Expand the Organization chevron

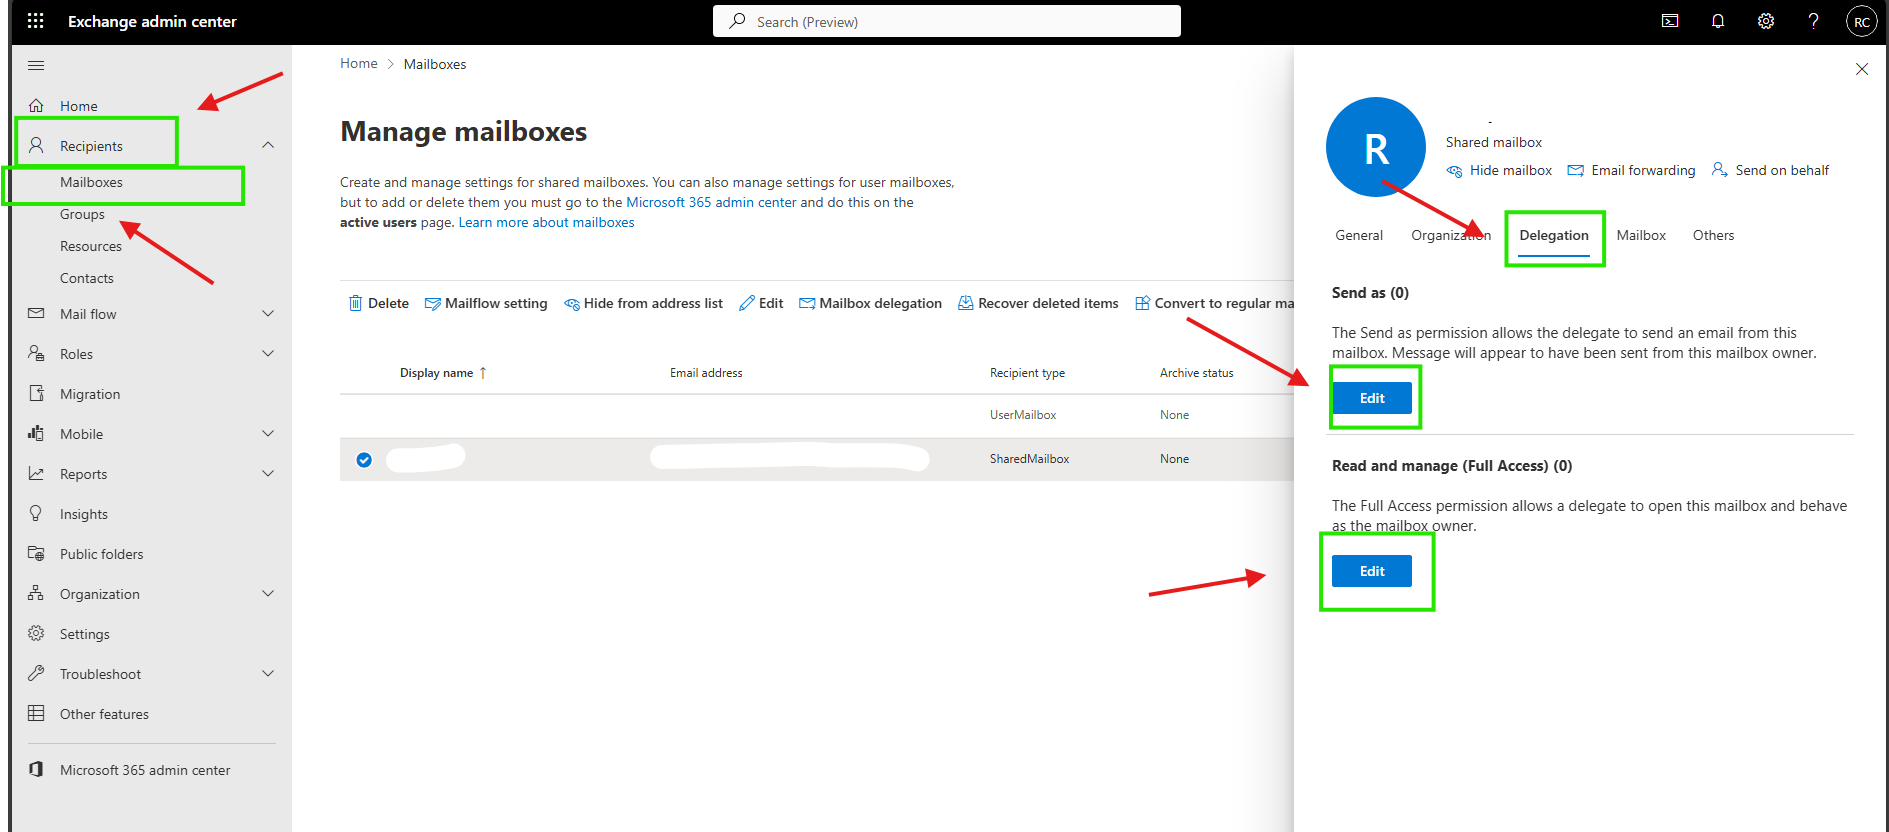268,594
